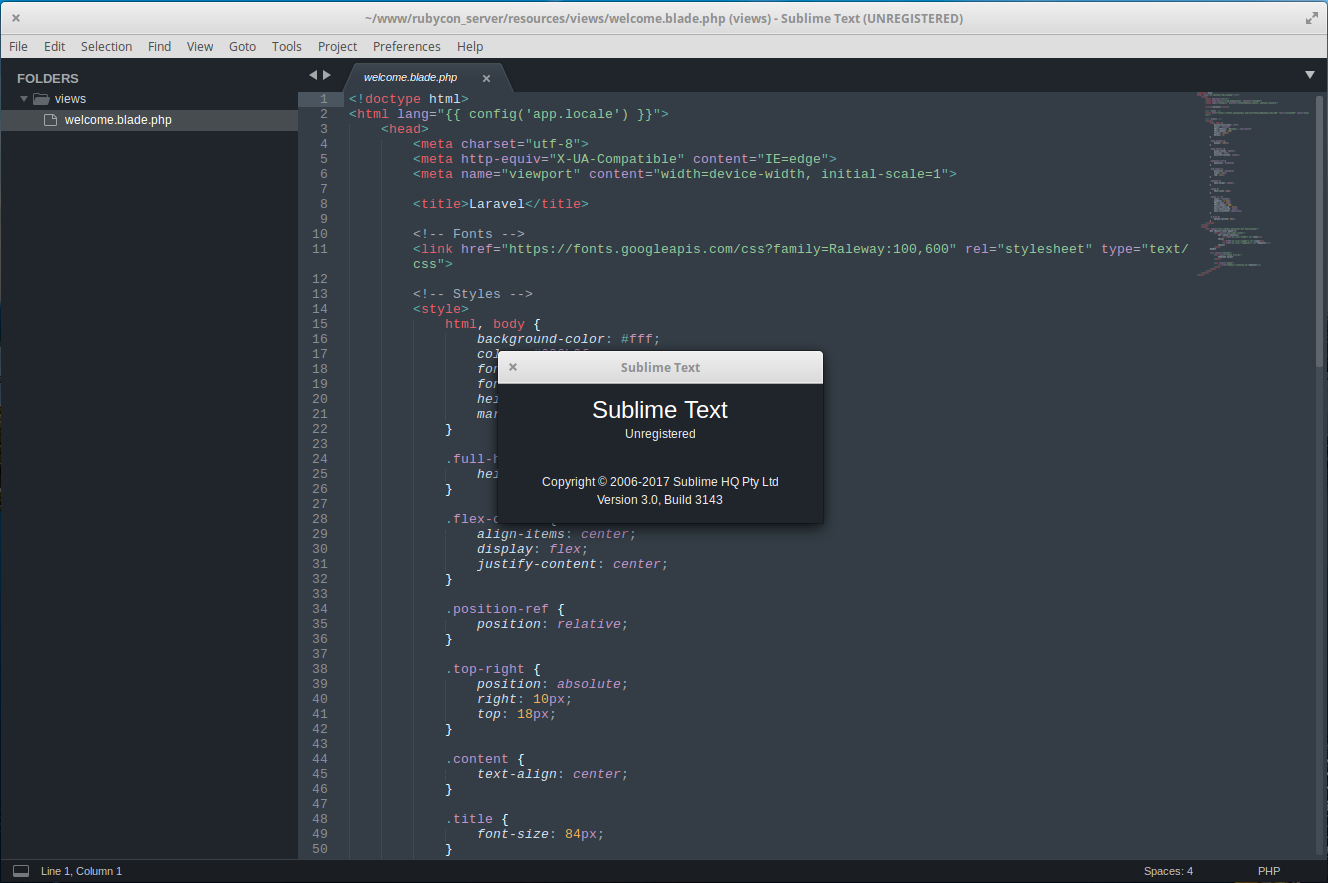Click the welcome.blade.php file icon in sidebar
This screenshot has height=883, width=1328.
coord(51,119)
